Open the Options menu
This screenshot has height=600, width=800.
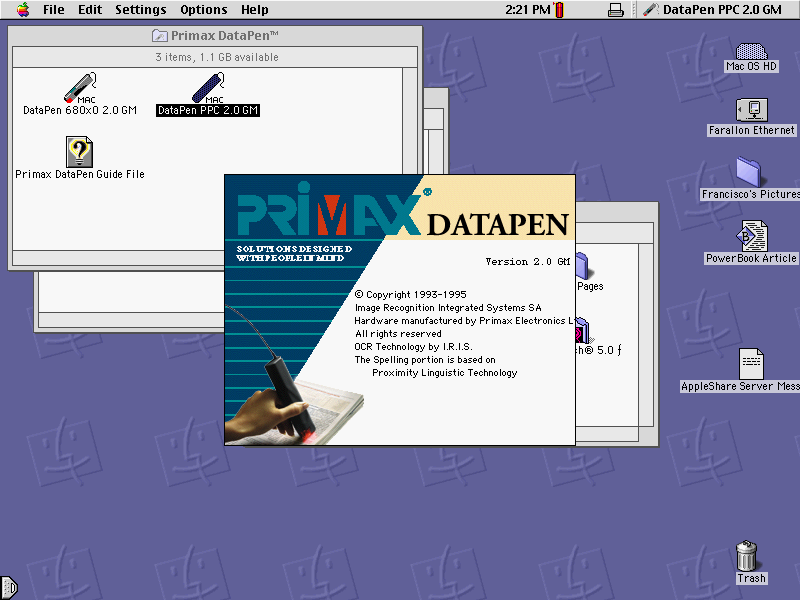(203, 9)
